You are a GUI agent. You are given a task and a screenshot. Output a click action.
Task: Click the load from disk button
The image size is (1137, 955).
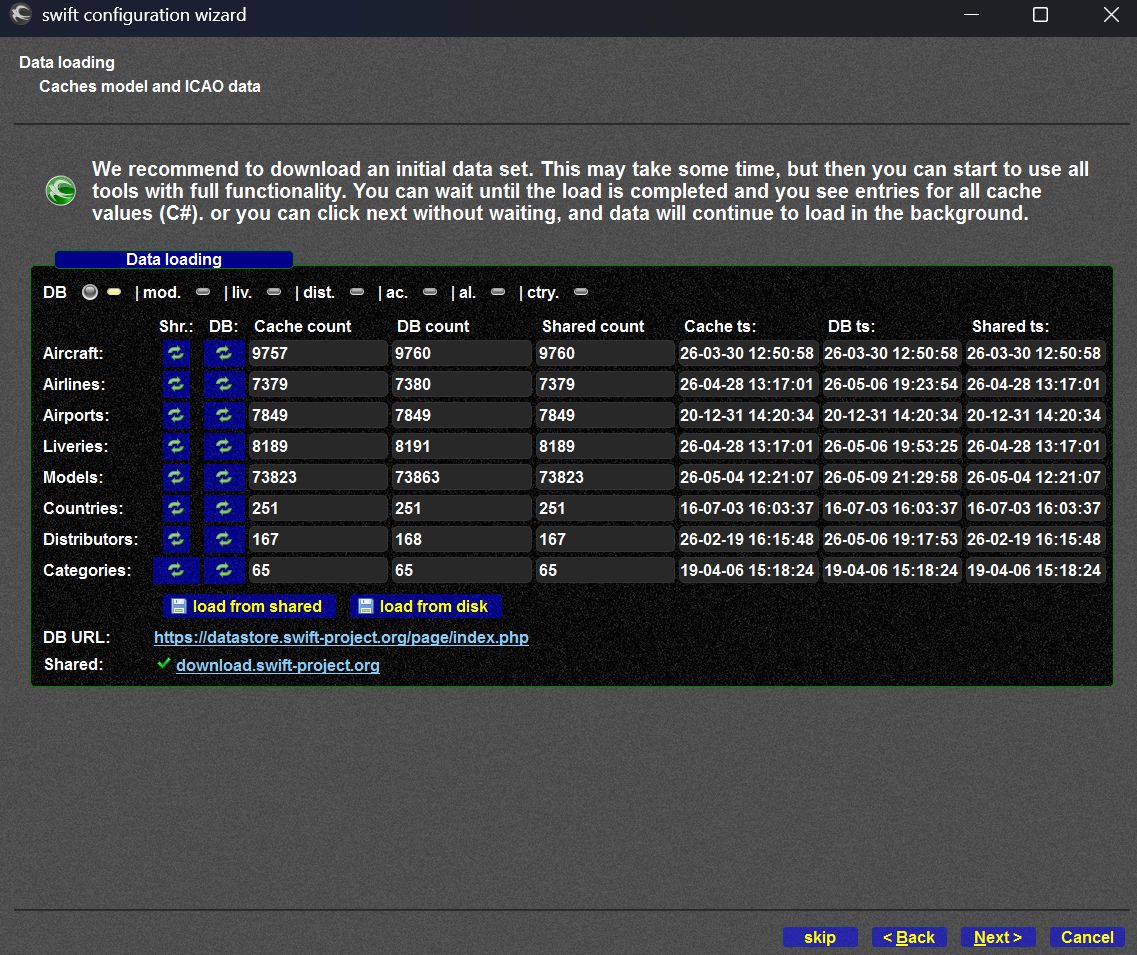click(426, 606)
